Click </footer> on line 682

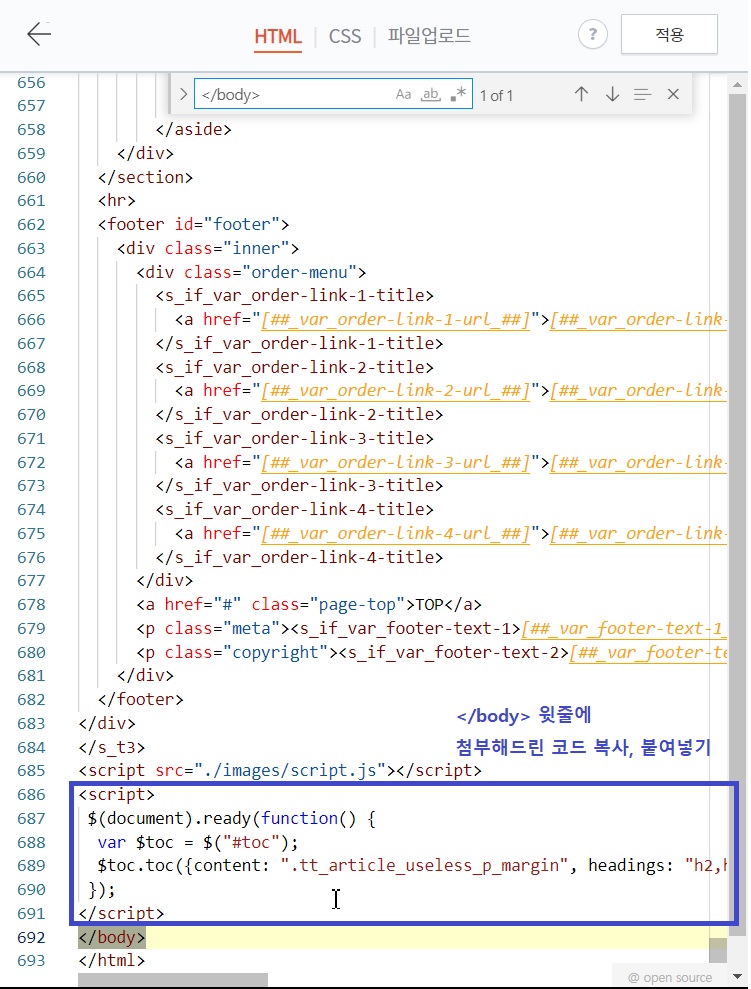click(141, 699)
